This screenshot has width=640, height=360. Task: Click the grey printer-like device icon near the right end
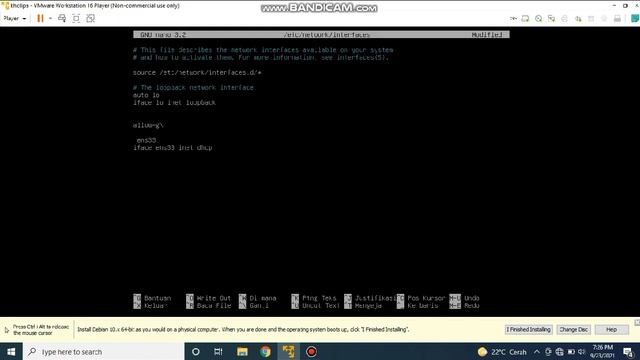tap(618, 18)
